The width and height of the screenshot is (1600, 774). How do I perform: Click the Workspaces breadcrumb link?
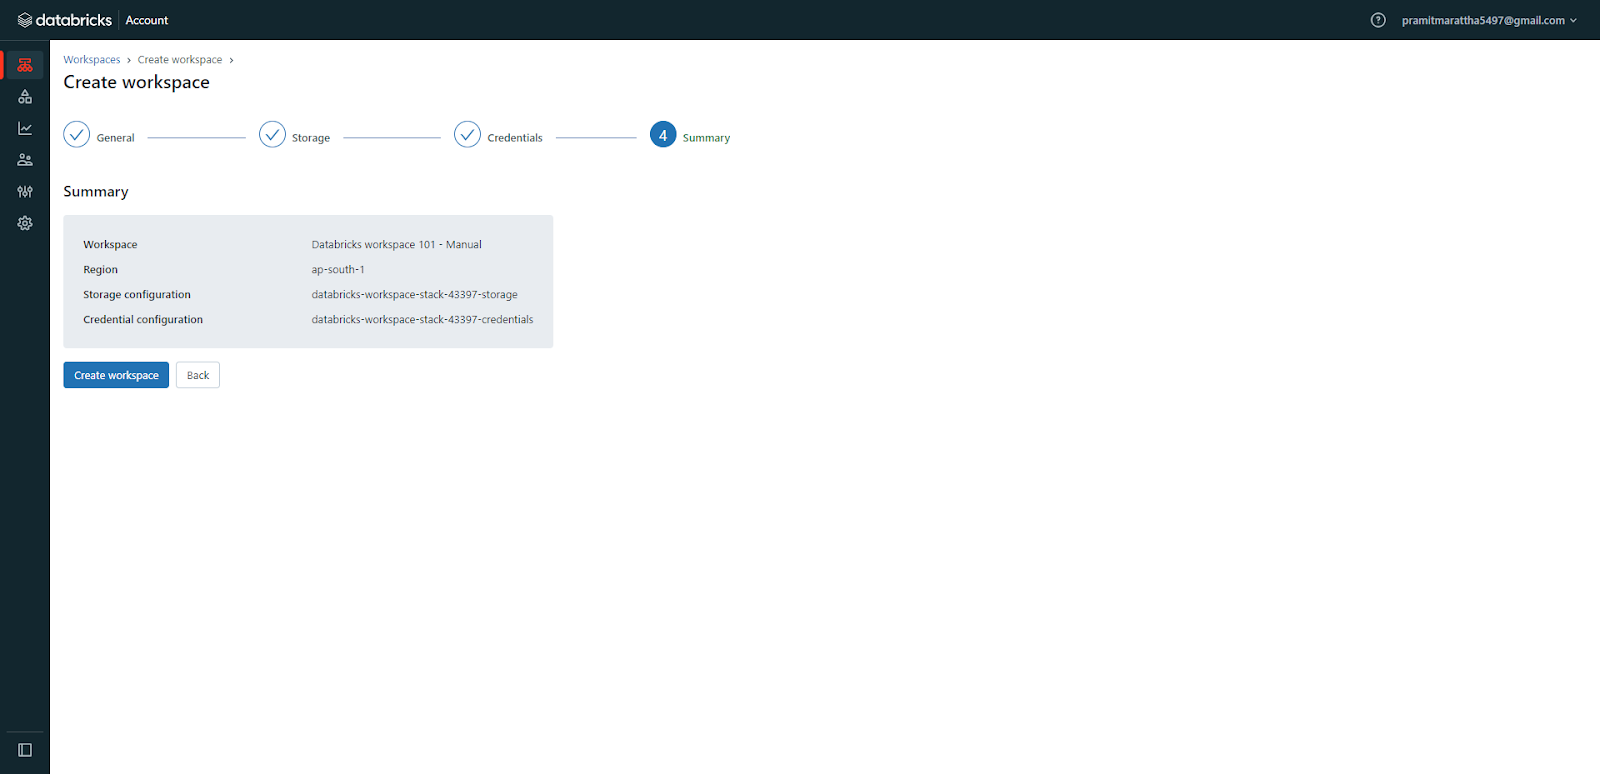pos(92,60)
